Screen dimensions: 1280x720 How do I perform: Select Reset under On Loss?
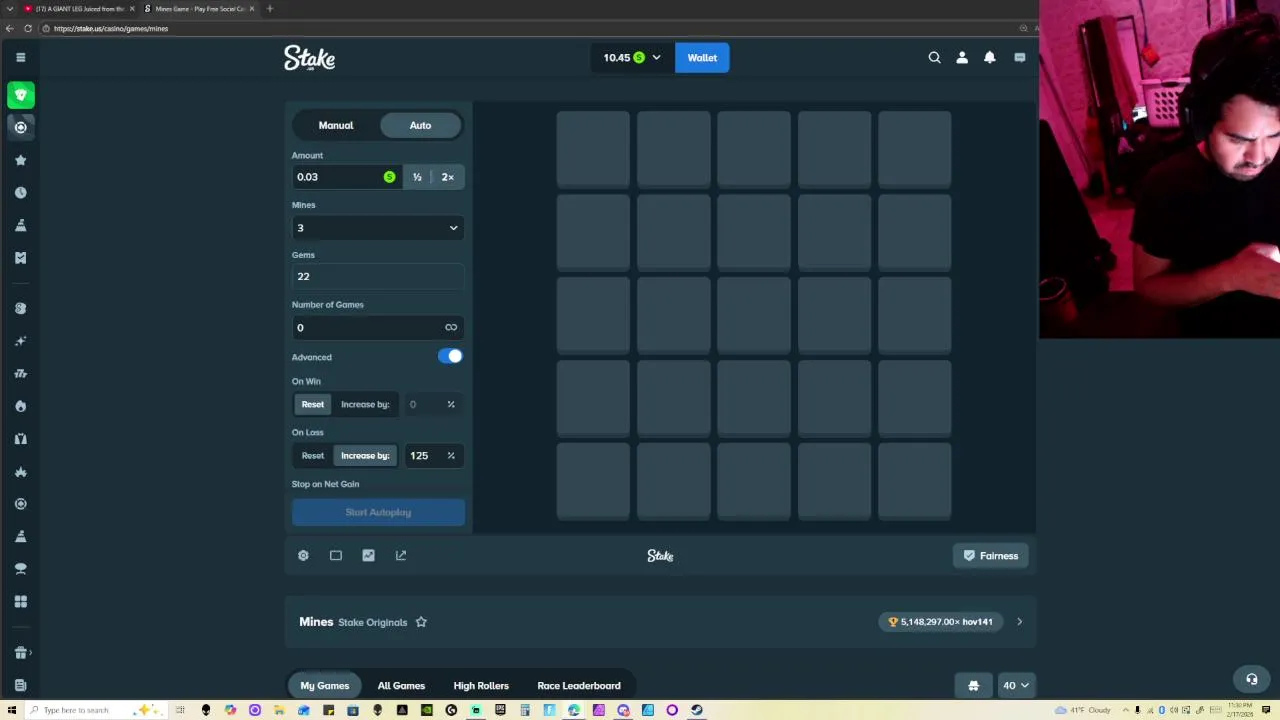tap(313, 455)
